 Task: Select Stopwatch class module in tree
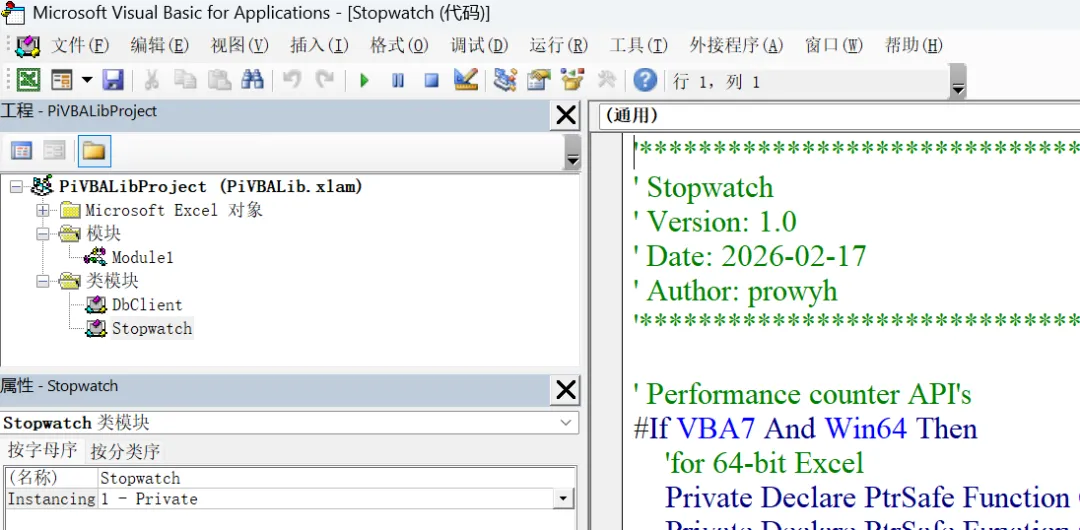[x=152, y=329]
